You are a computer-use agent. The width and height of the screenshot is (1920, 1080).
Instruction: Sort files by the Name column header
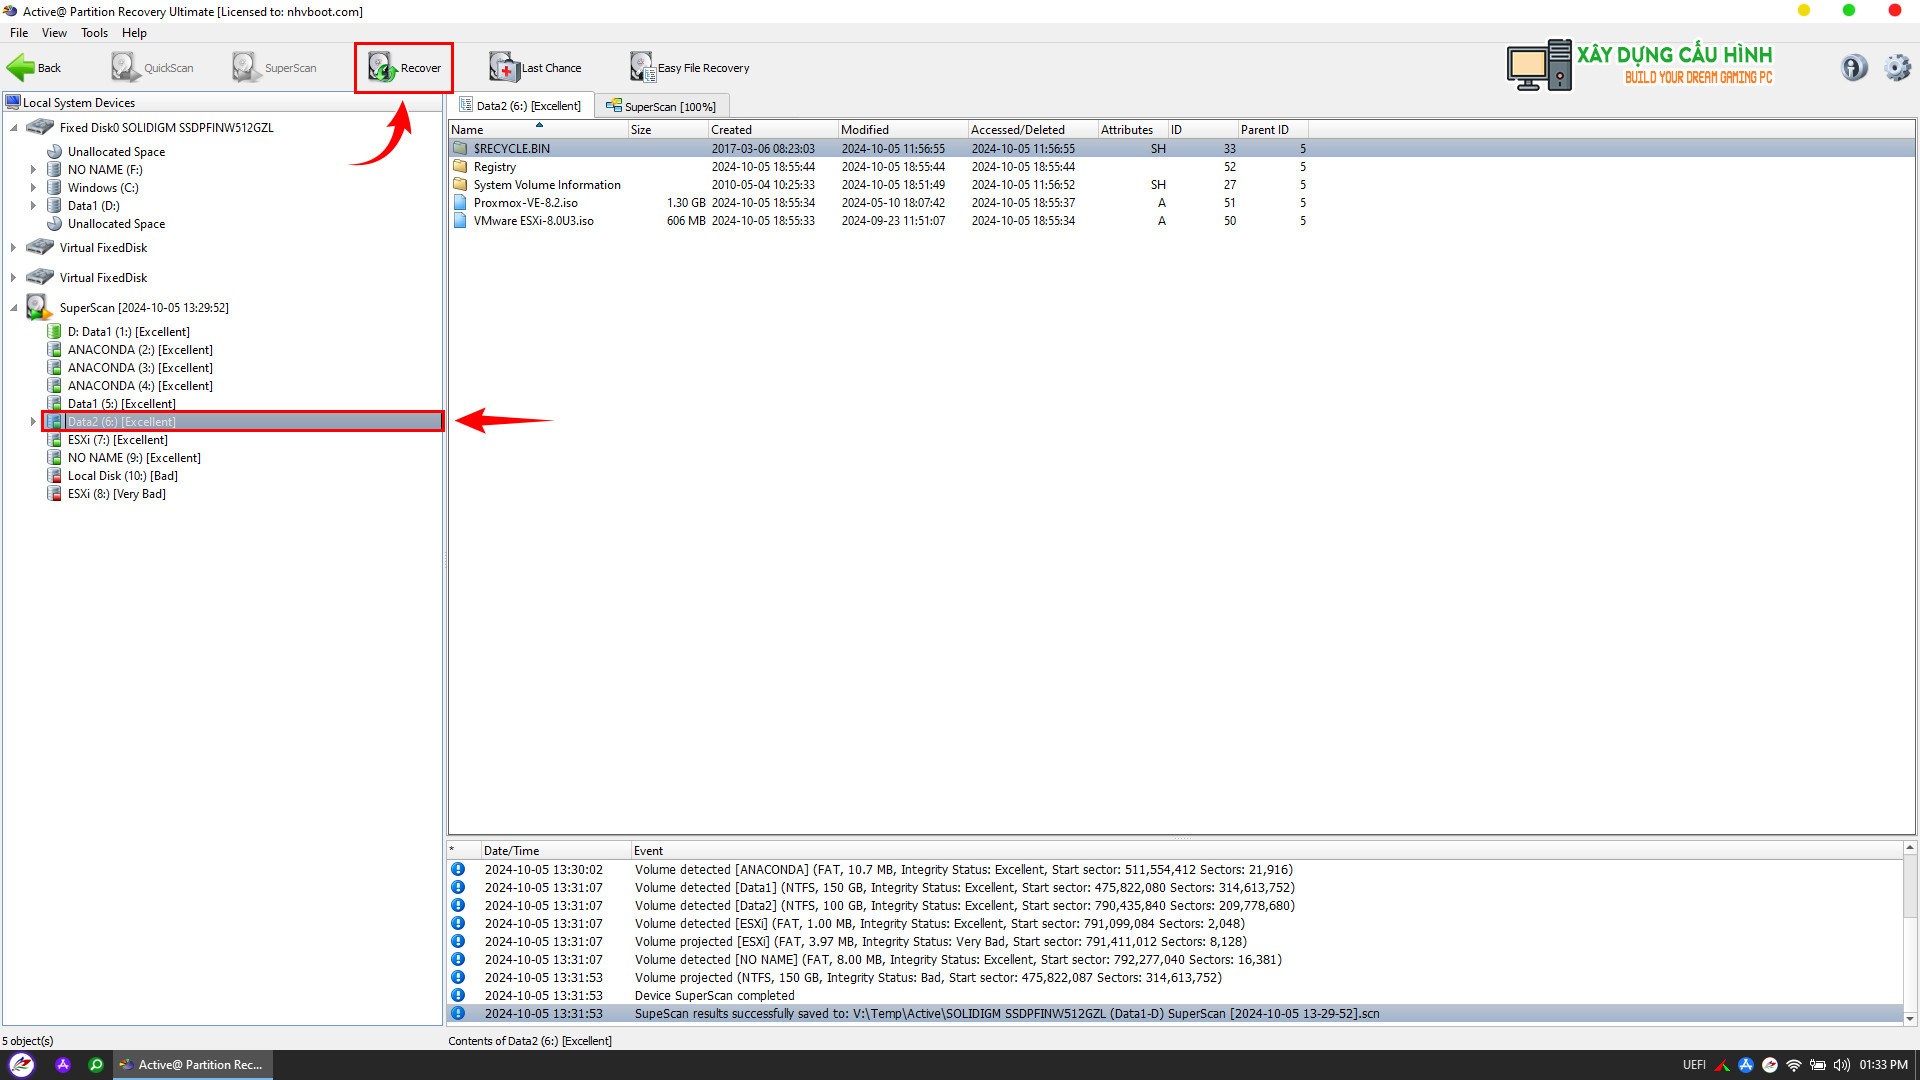pyautogui.click(x=537, y=130)
